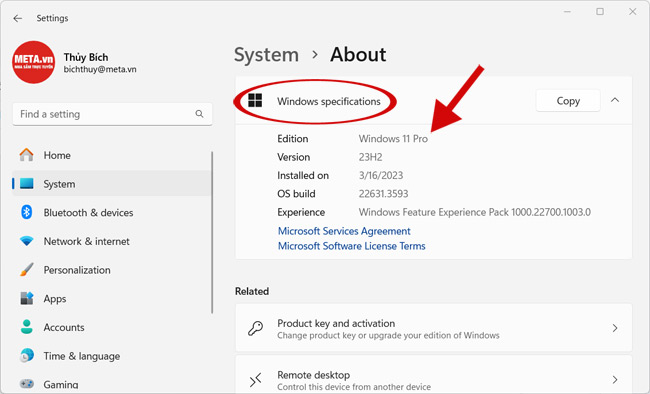Open the Home settings page

112,155
